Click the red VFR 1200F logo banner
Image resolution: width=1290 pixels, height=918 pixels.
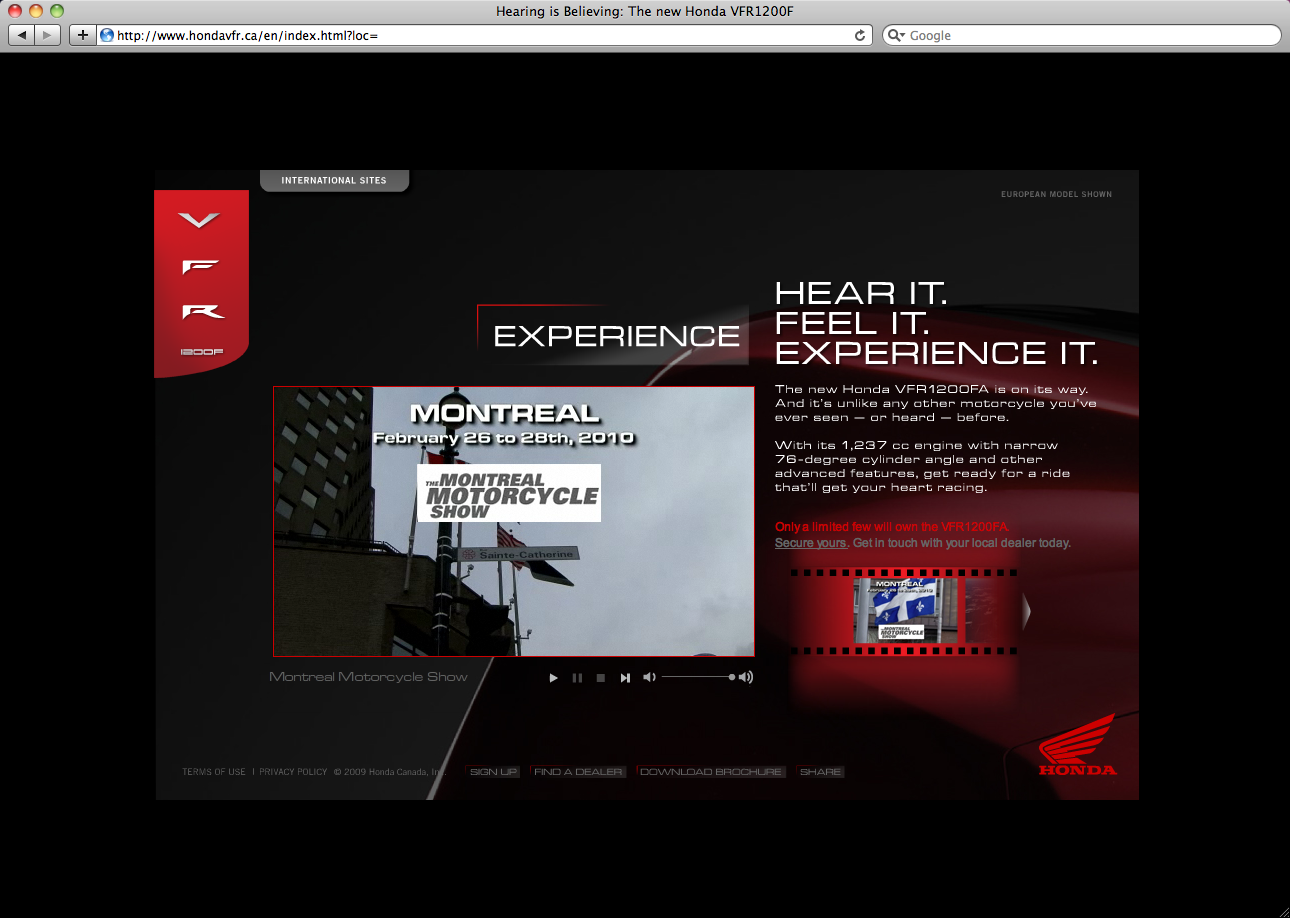(201, 283)
